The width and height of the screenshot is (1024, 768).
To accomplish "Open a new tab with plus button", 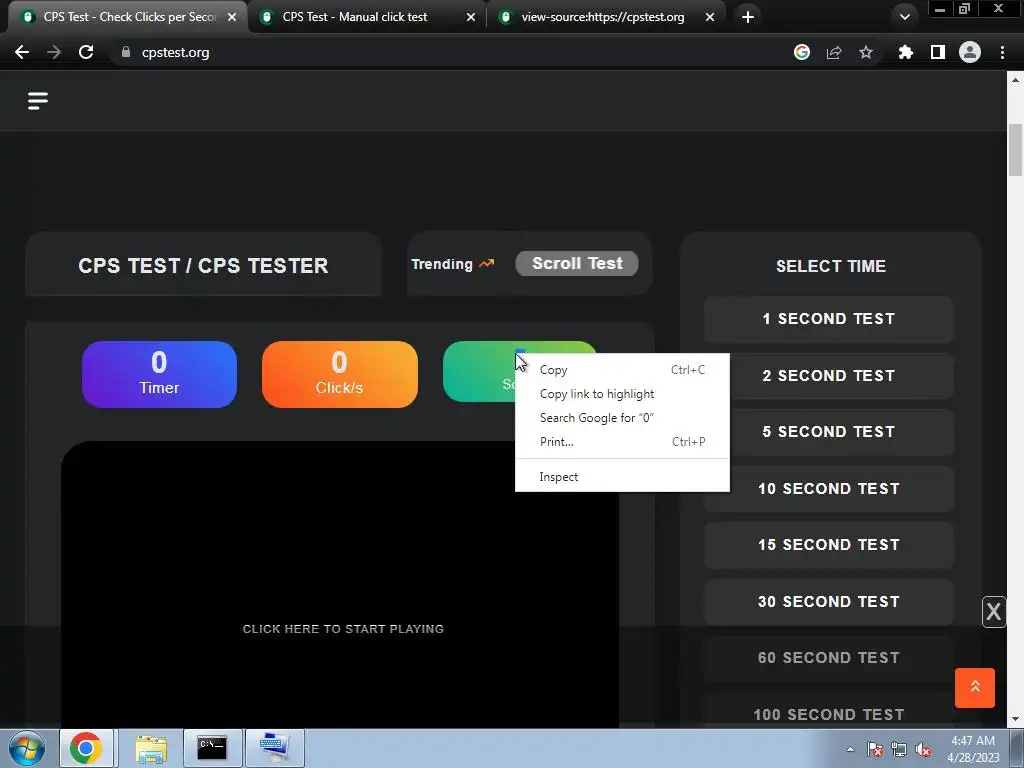I will 748,17.
